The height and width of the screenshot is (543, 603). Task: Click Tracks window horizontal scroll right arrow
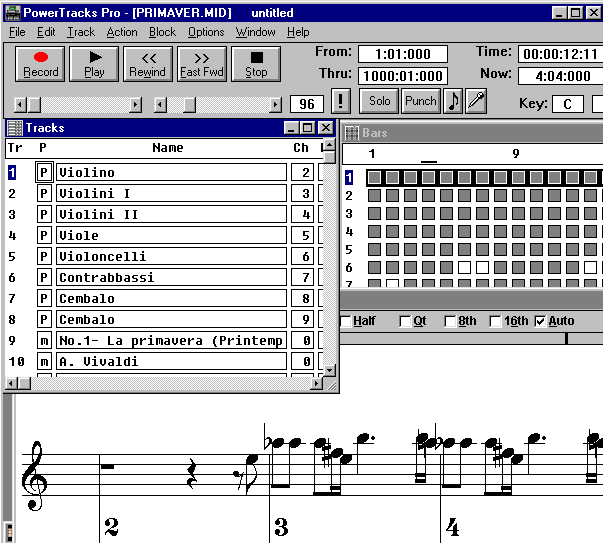pos(316,383)
